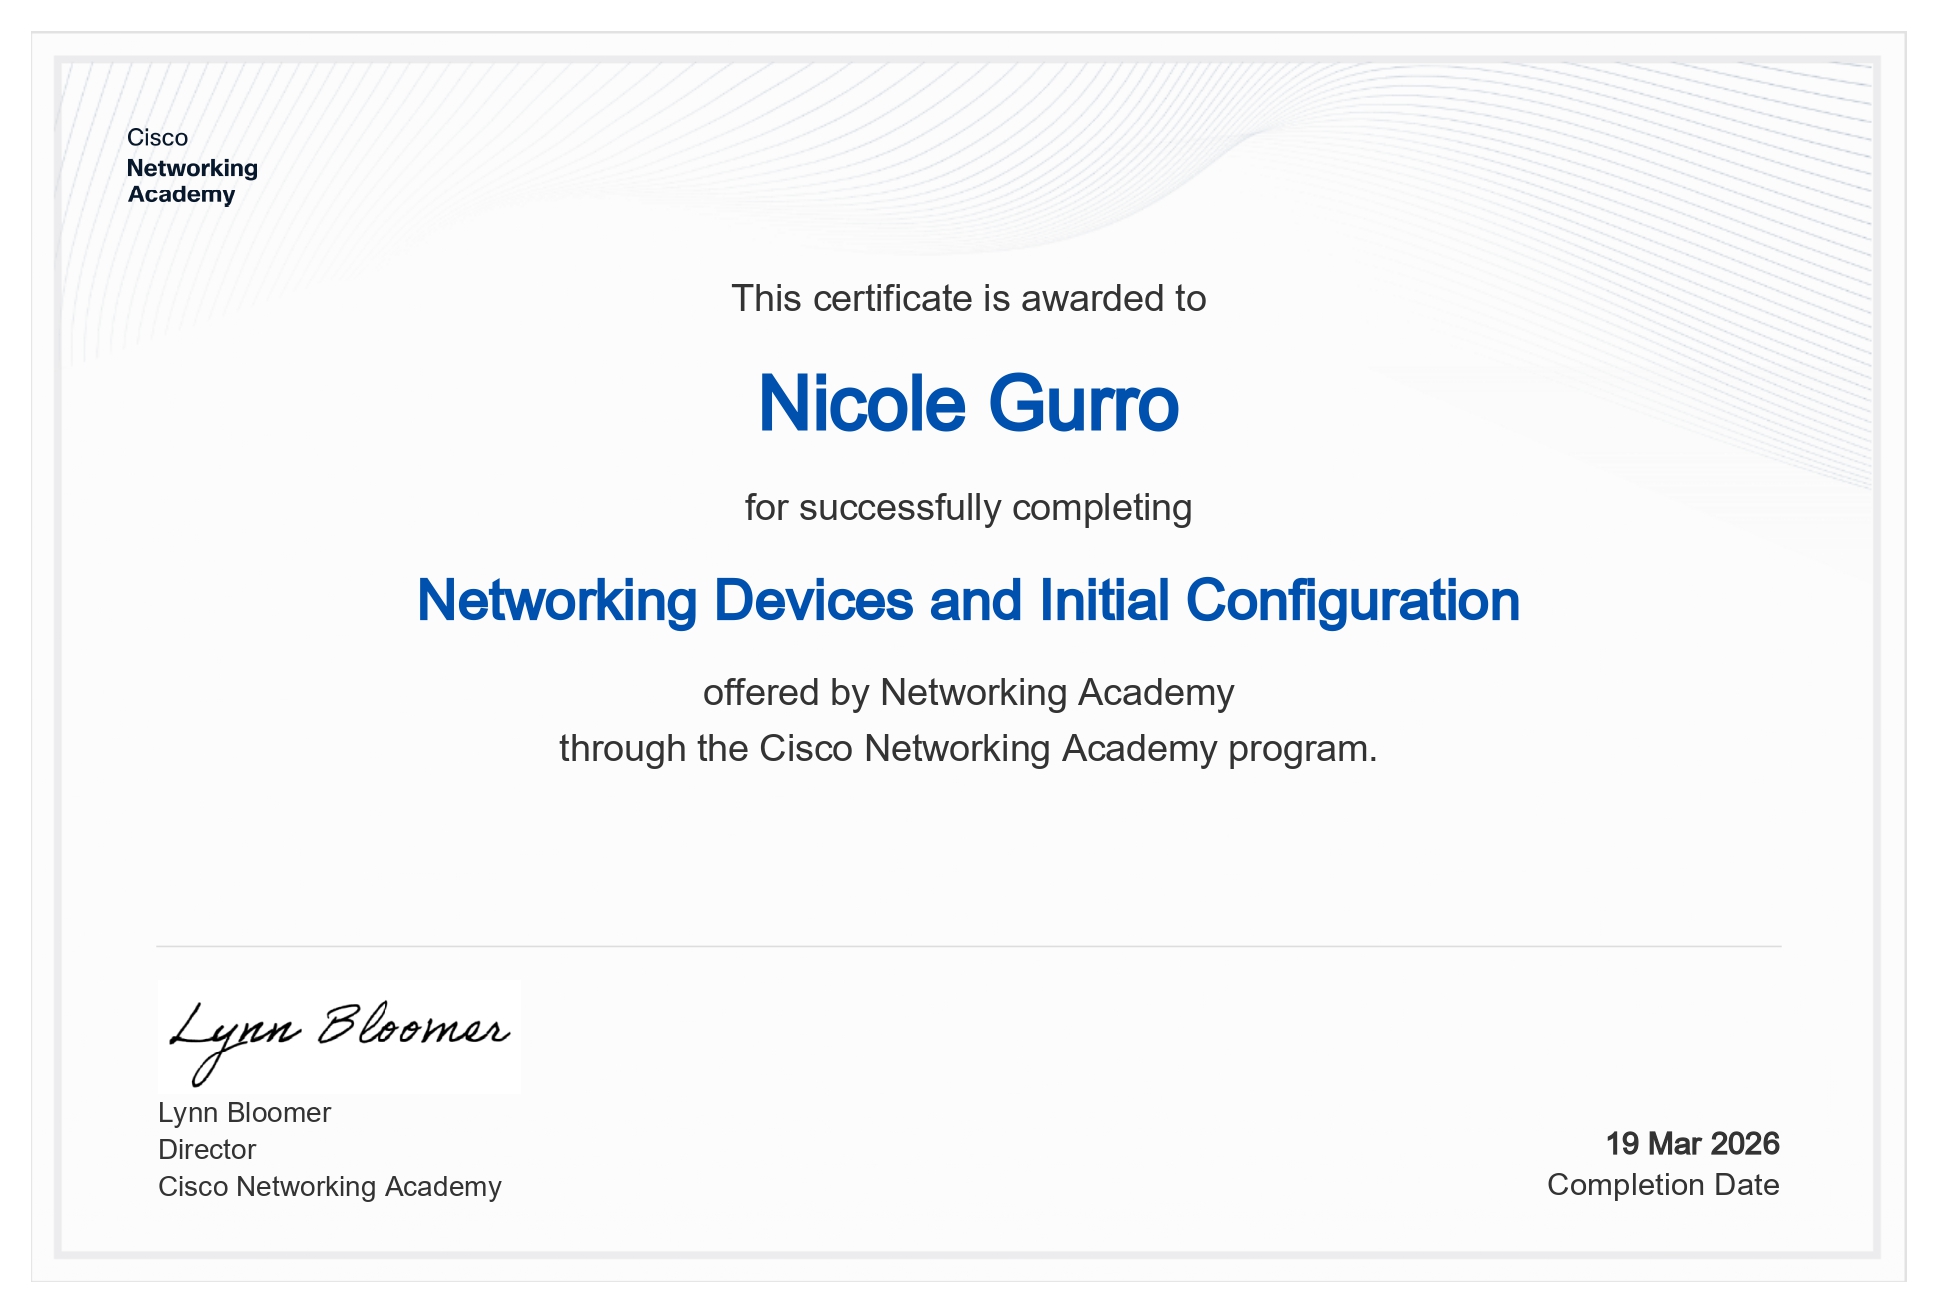1938x1313 pixels.
Task: Click the 'Academy' word in logo
Action: click(181, 195)
